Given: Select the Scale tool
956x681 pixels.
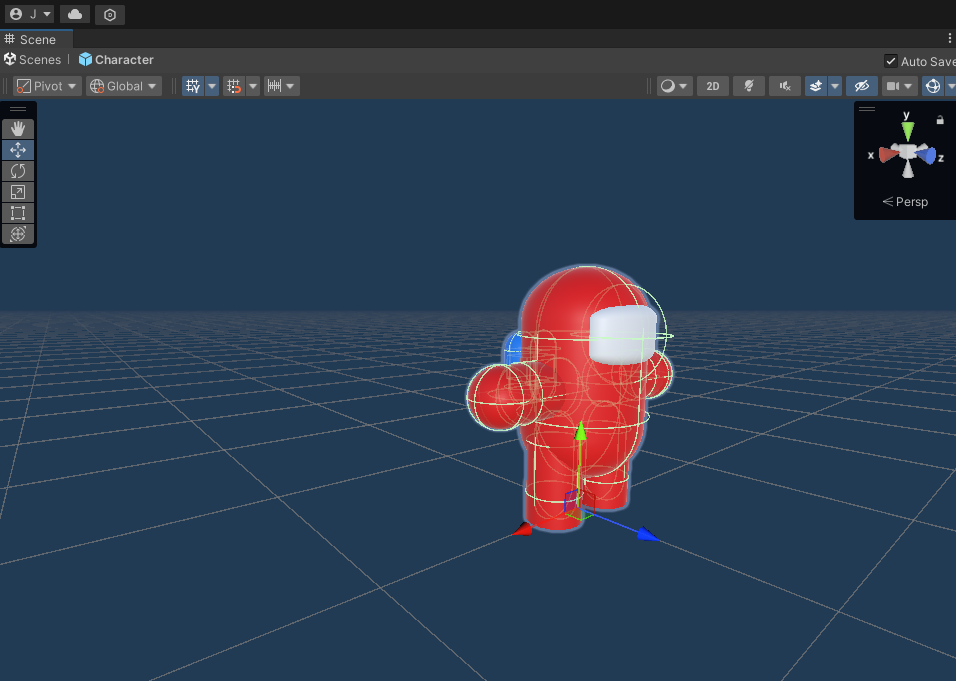Looking at the screenshot, I should tap(18, 192).
